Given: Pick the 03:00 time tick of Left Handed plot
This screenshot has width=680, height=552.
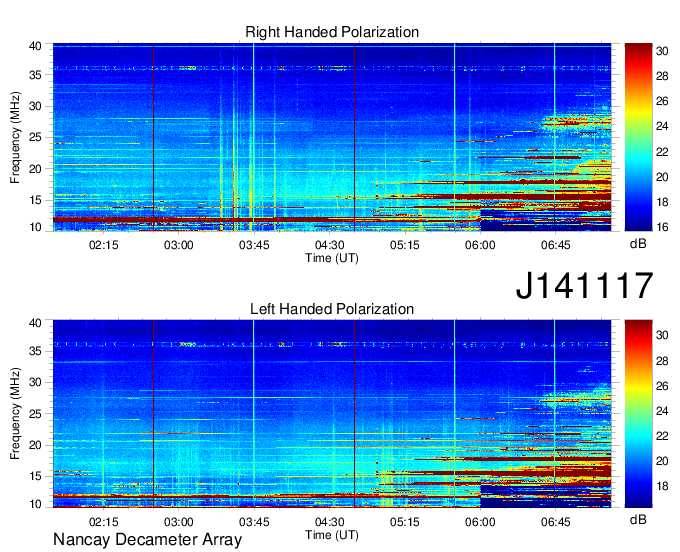Looking at the screenshot, I should click(179, 522).
